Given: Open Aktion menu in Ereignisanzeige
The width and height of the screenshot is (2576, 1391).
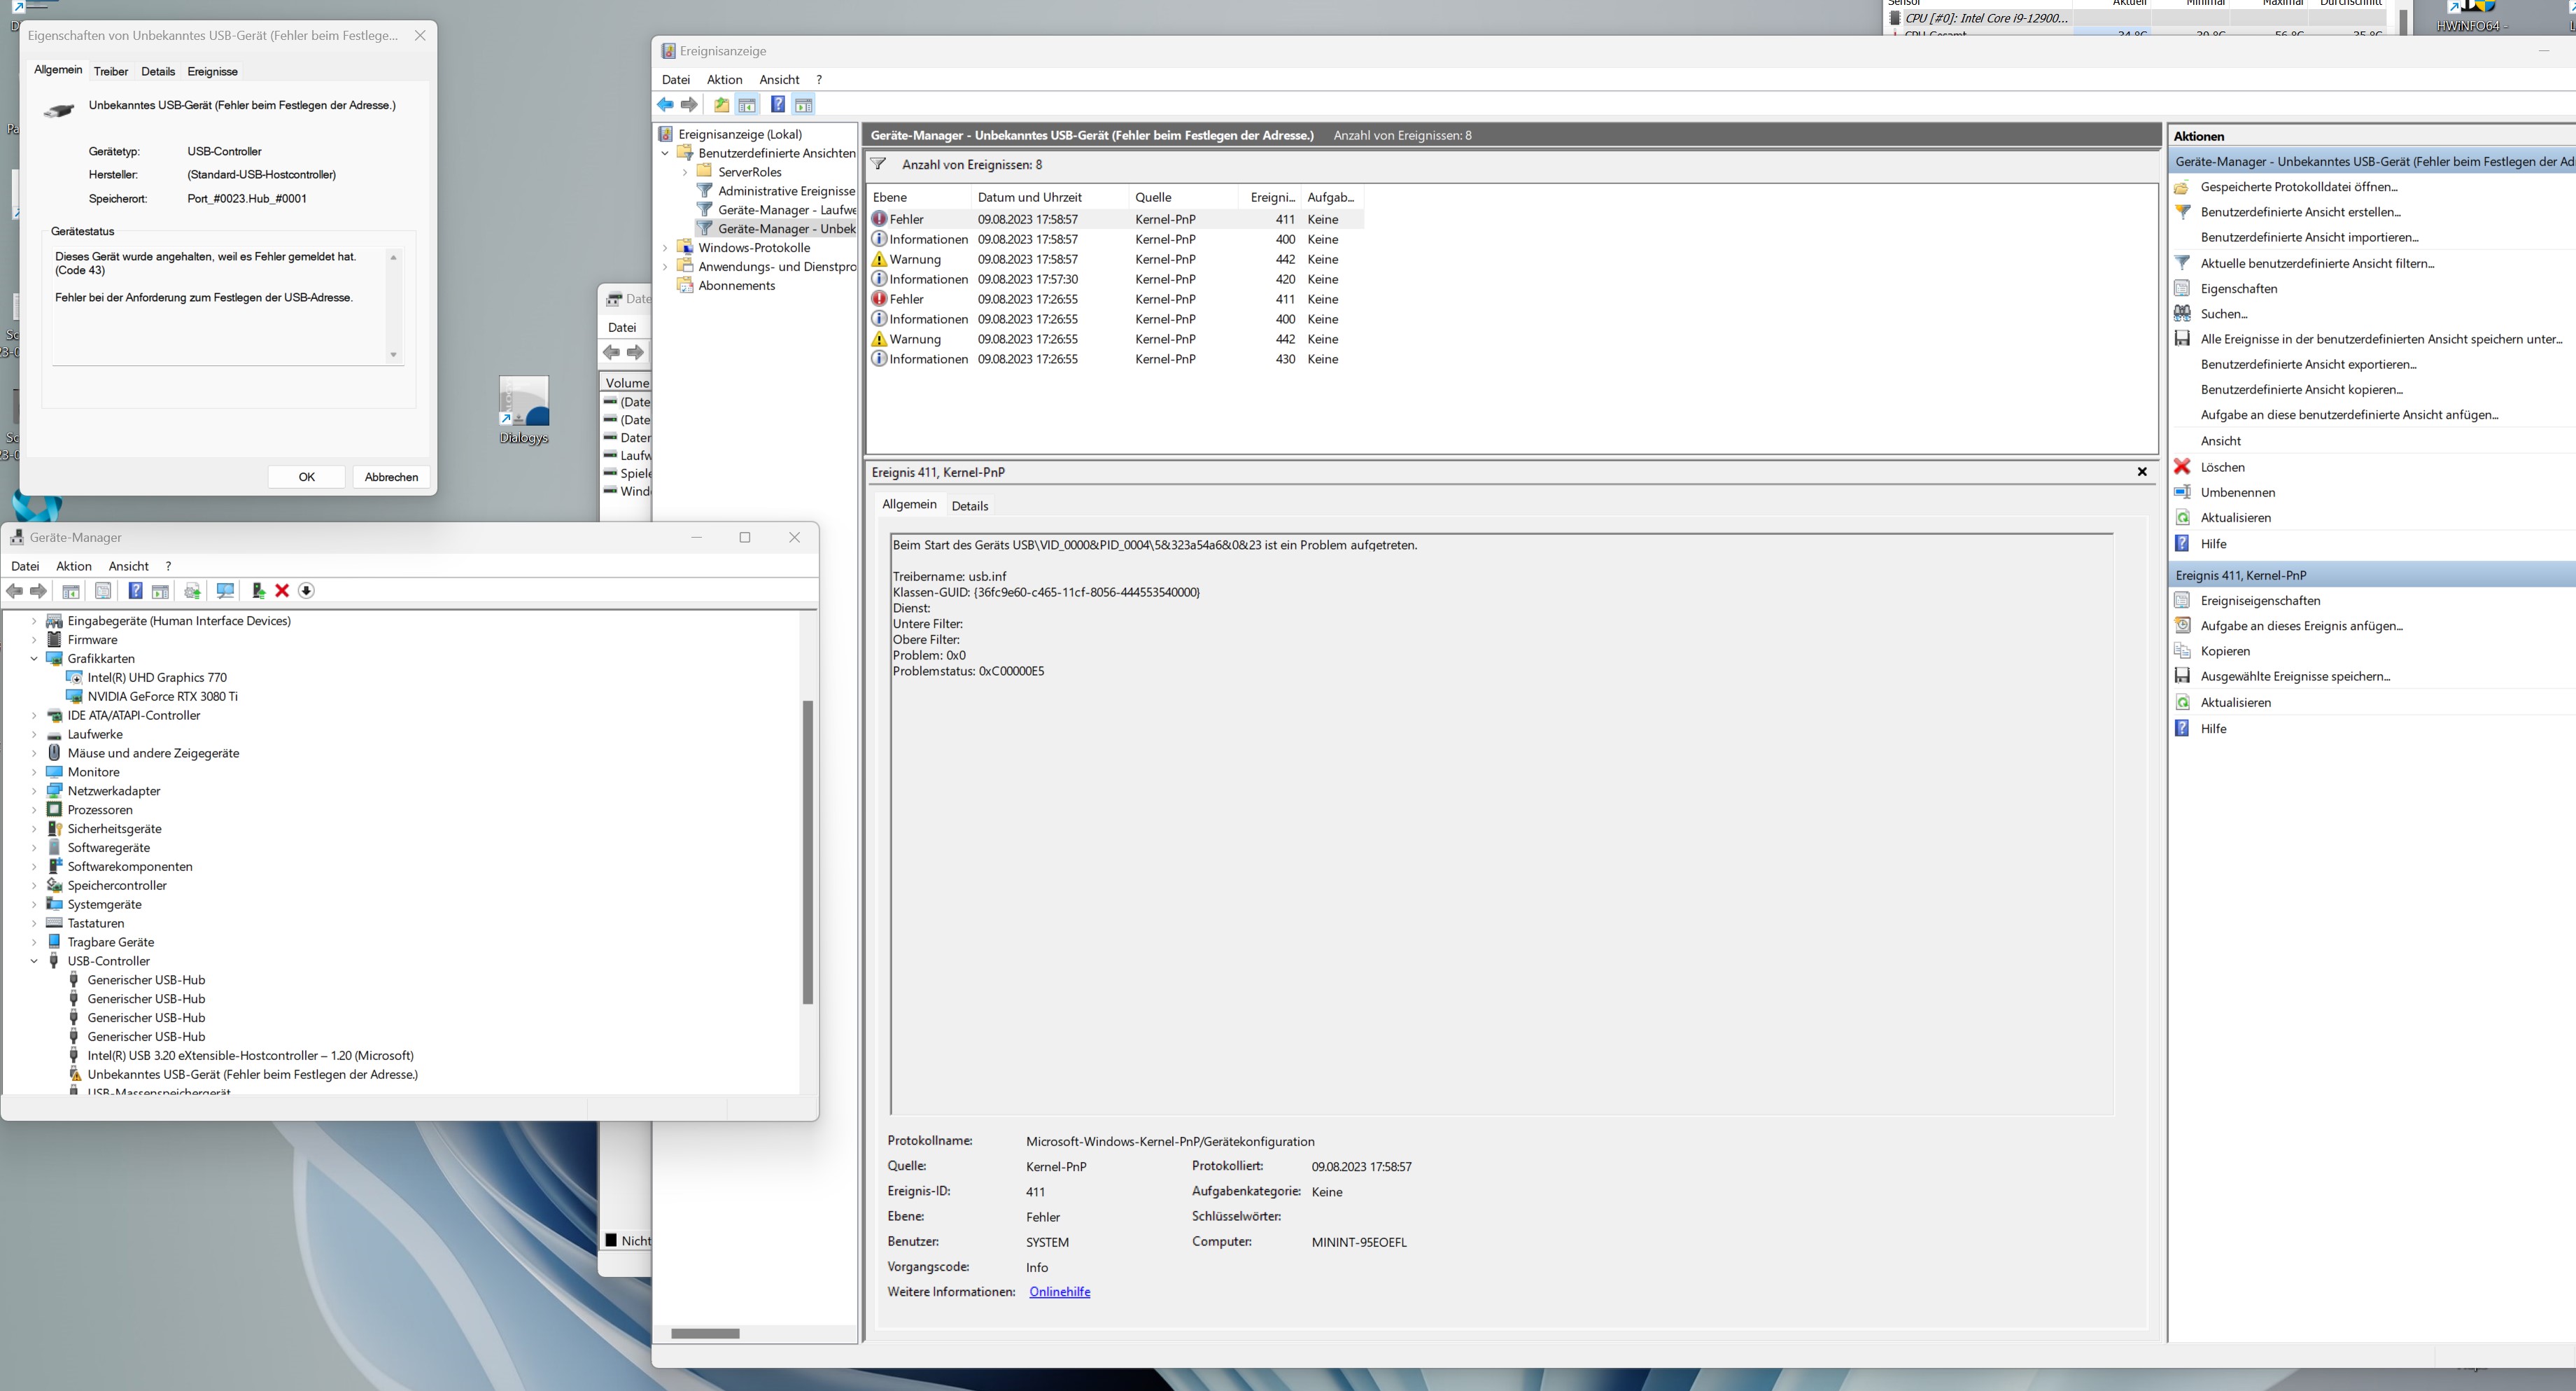Looking at the screenshot, I should 724,80.
